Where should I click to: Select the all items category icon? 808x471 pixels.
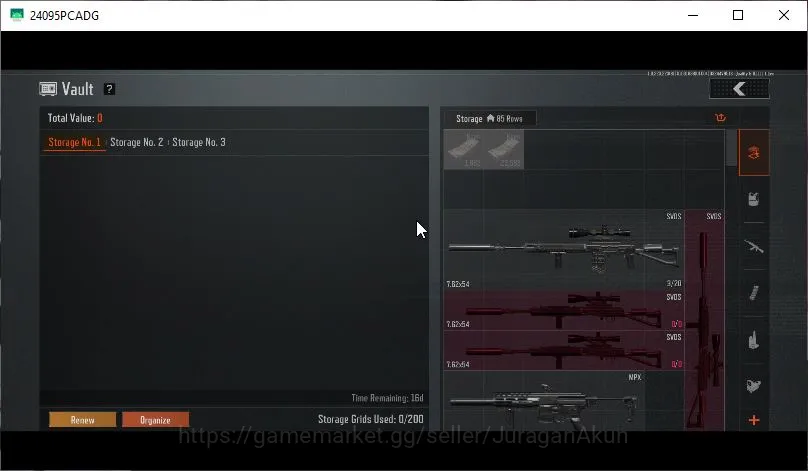754,153
